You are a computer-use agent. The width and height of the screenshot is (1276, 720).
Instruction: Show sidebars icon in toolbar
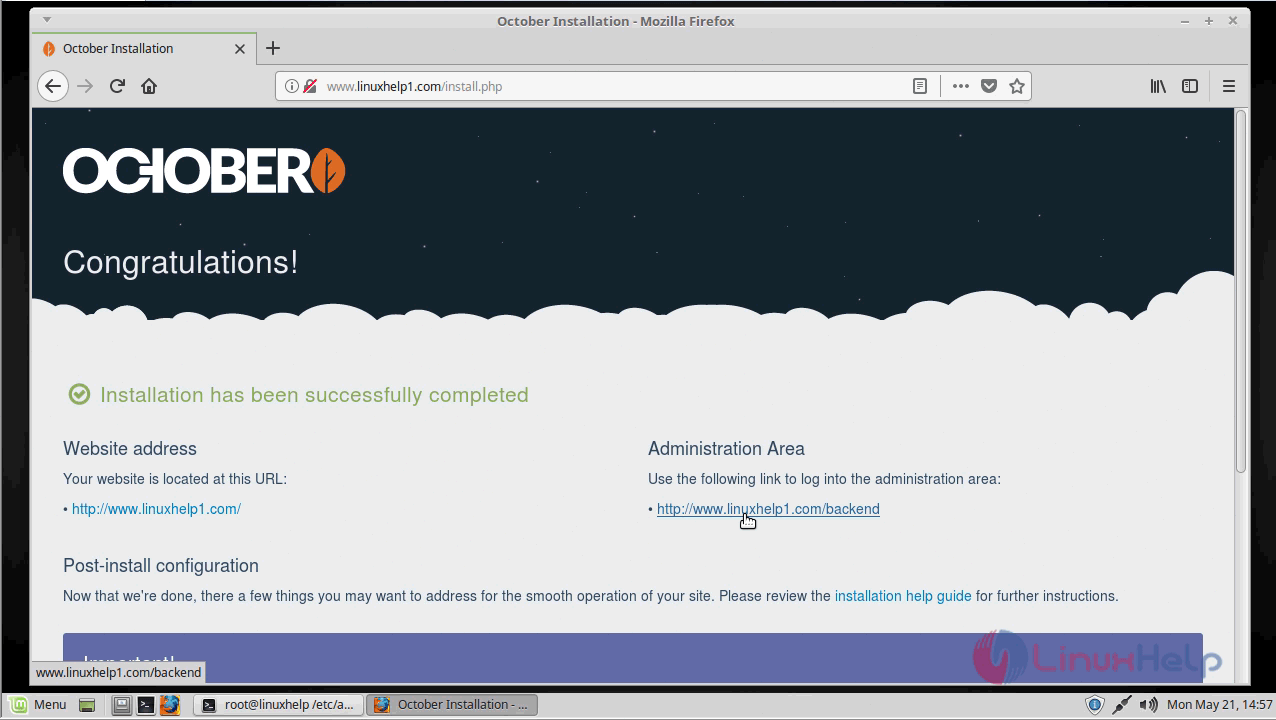pos(1190,86)
